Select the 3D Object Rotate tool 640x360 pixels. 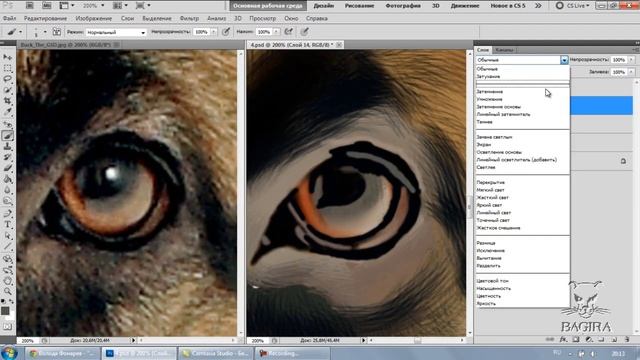[7, 259]
